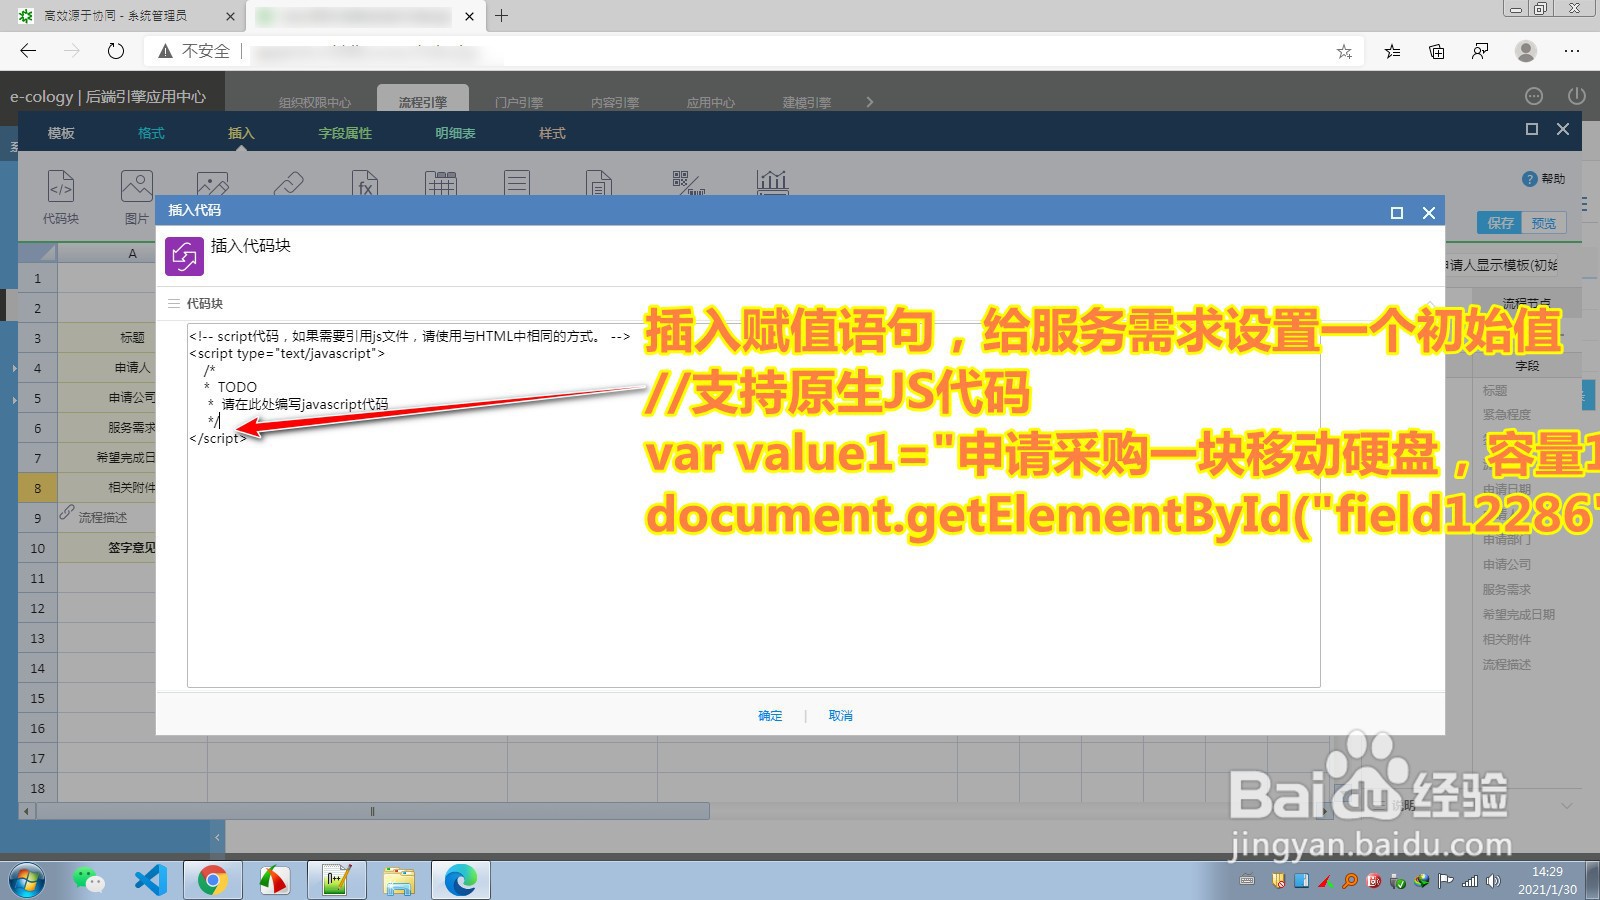Expand more engine tabs chevron
This screenshot has width=1600, height=900.
pos(869,102)
